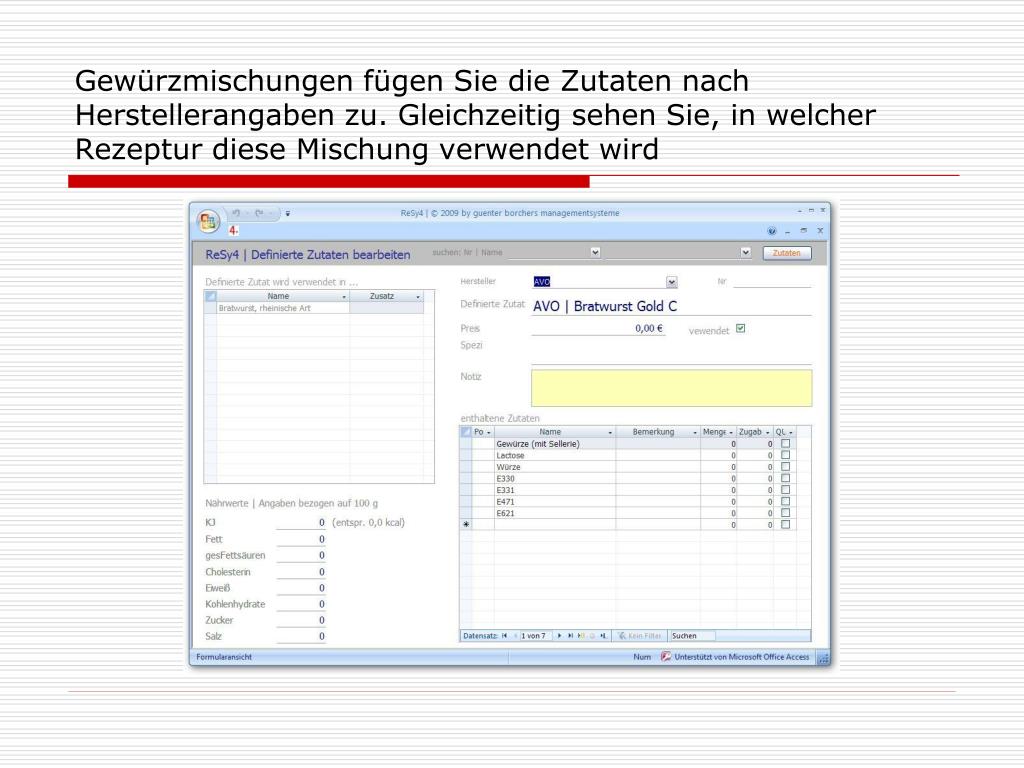Open the QL column dropdown
This screenshot has height=768, width=1024.
pyautogui.click(x=791, y=433)
